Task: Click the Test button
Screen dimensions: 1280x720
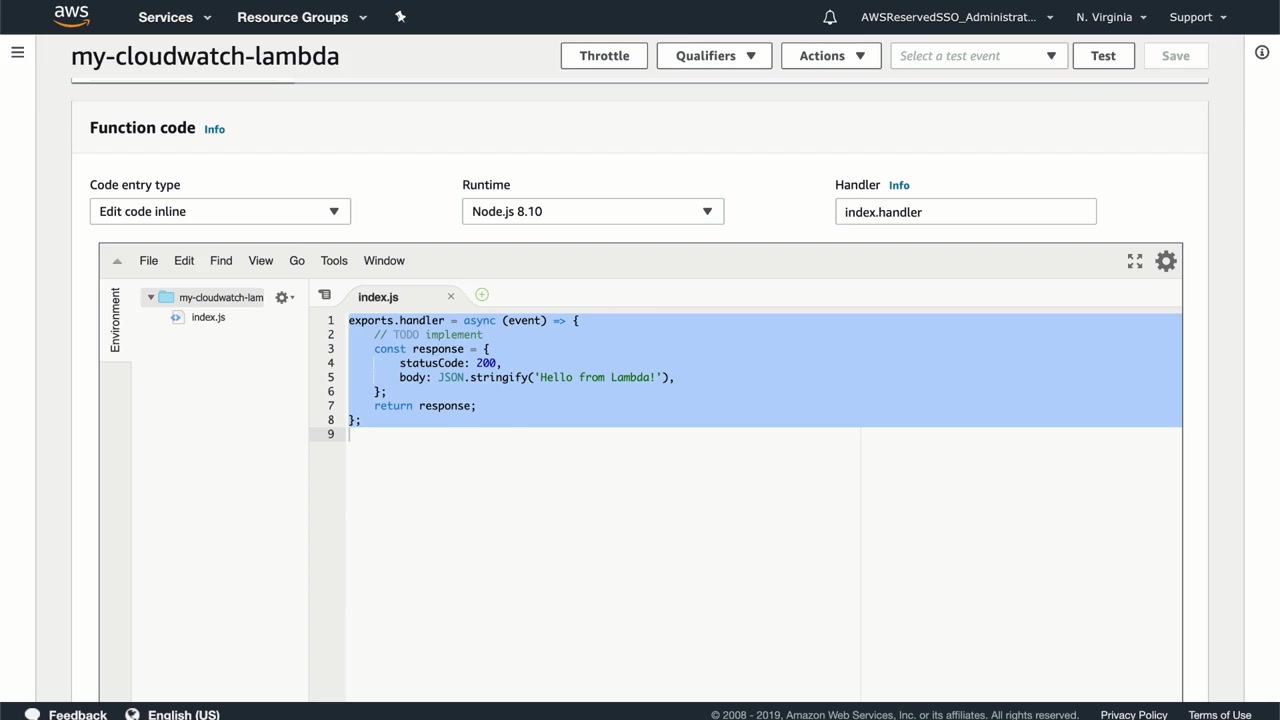Action: coord(1103,56)
